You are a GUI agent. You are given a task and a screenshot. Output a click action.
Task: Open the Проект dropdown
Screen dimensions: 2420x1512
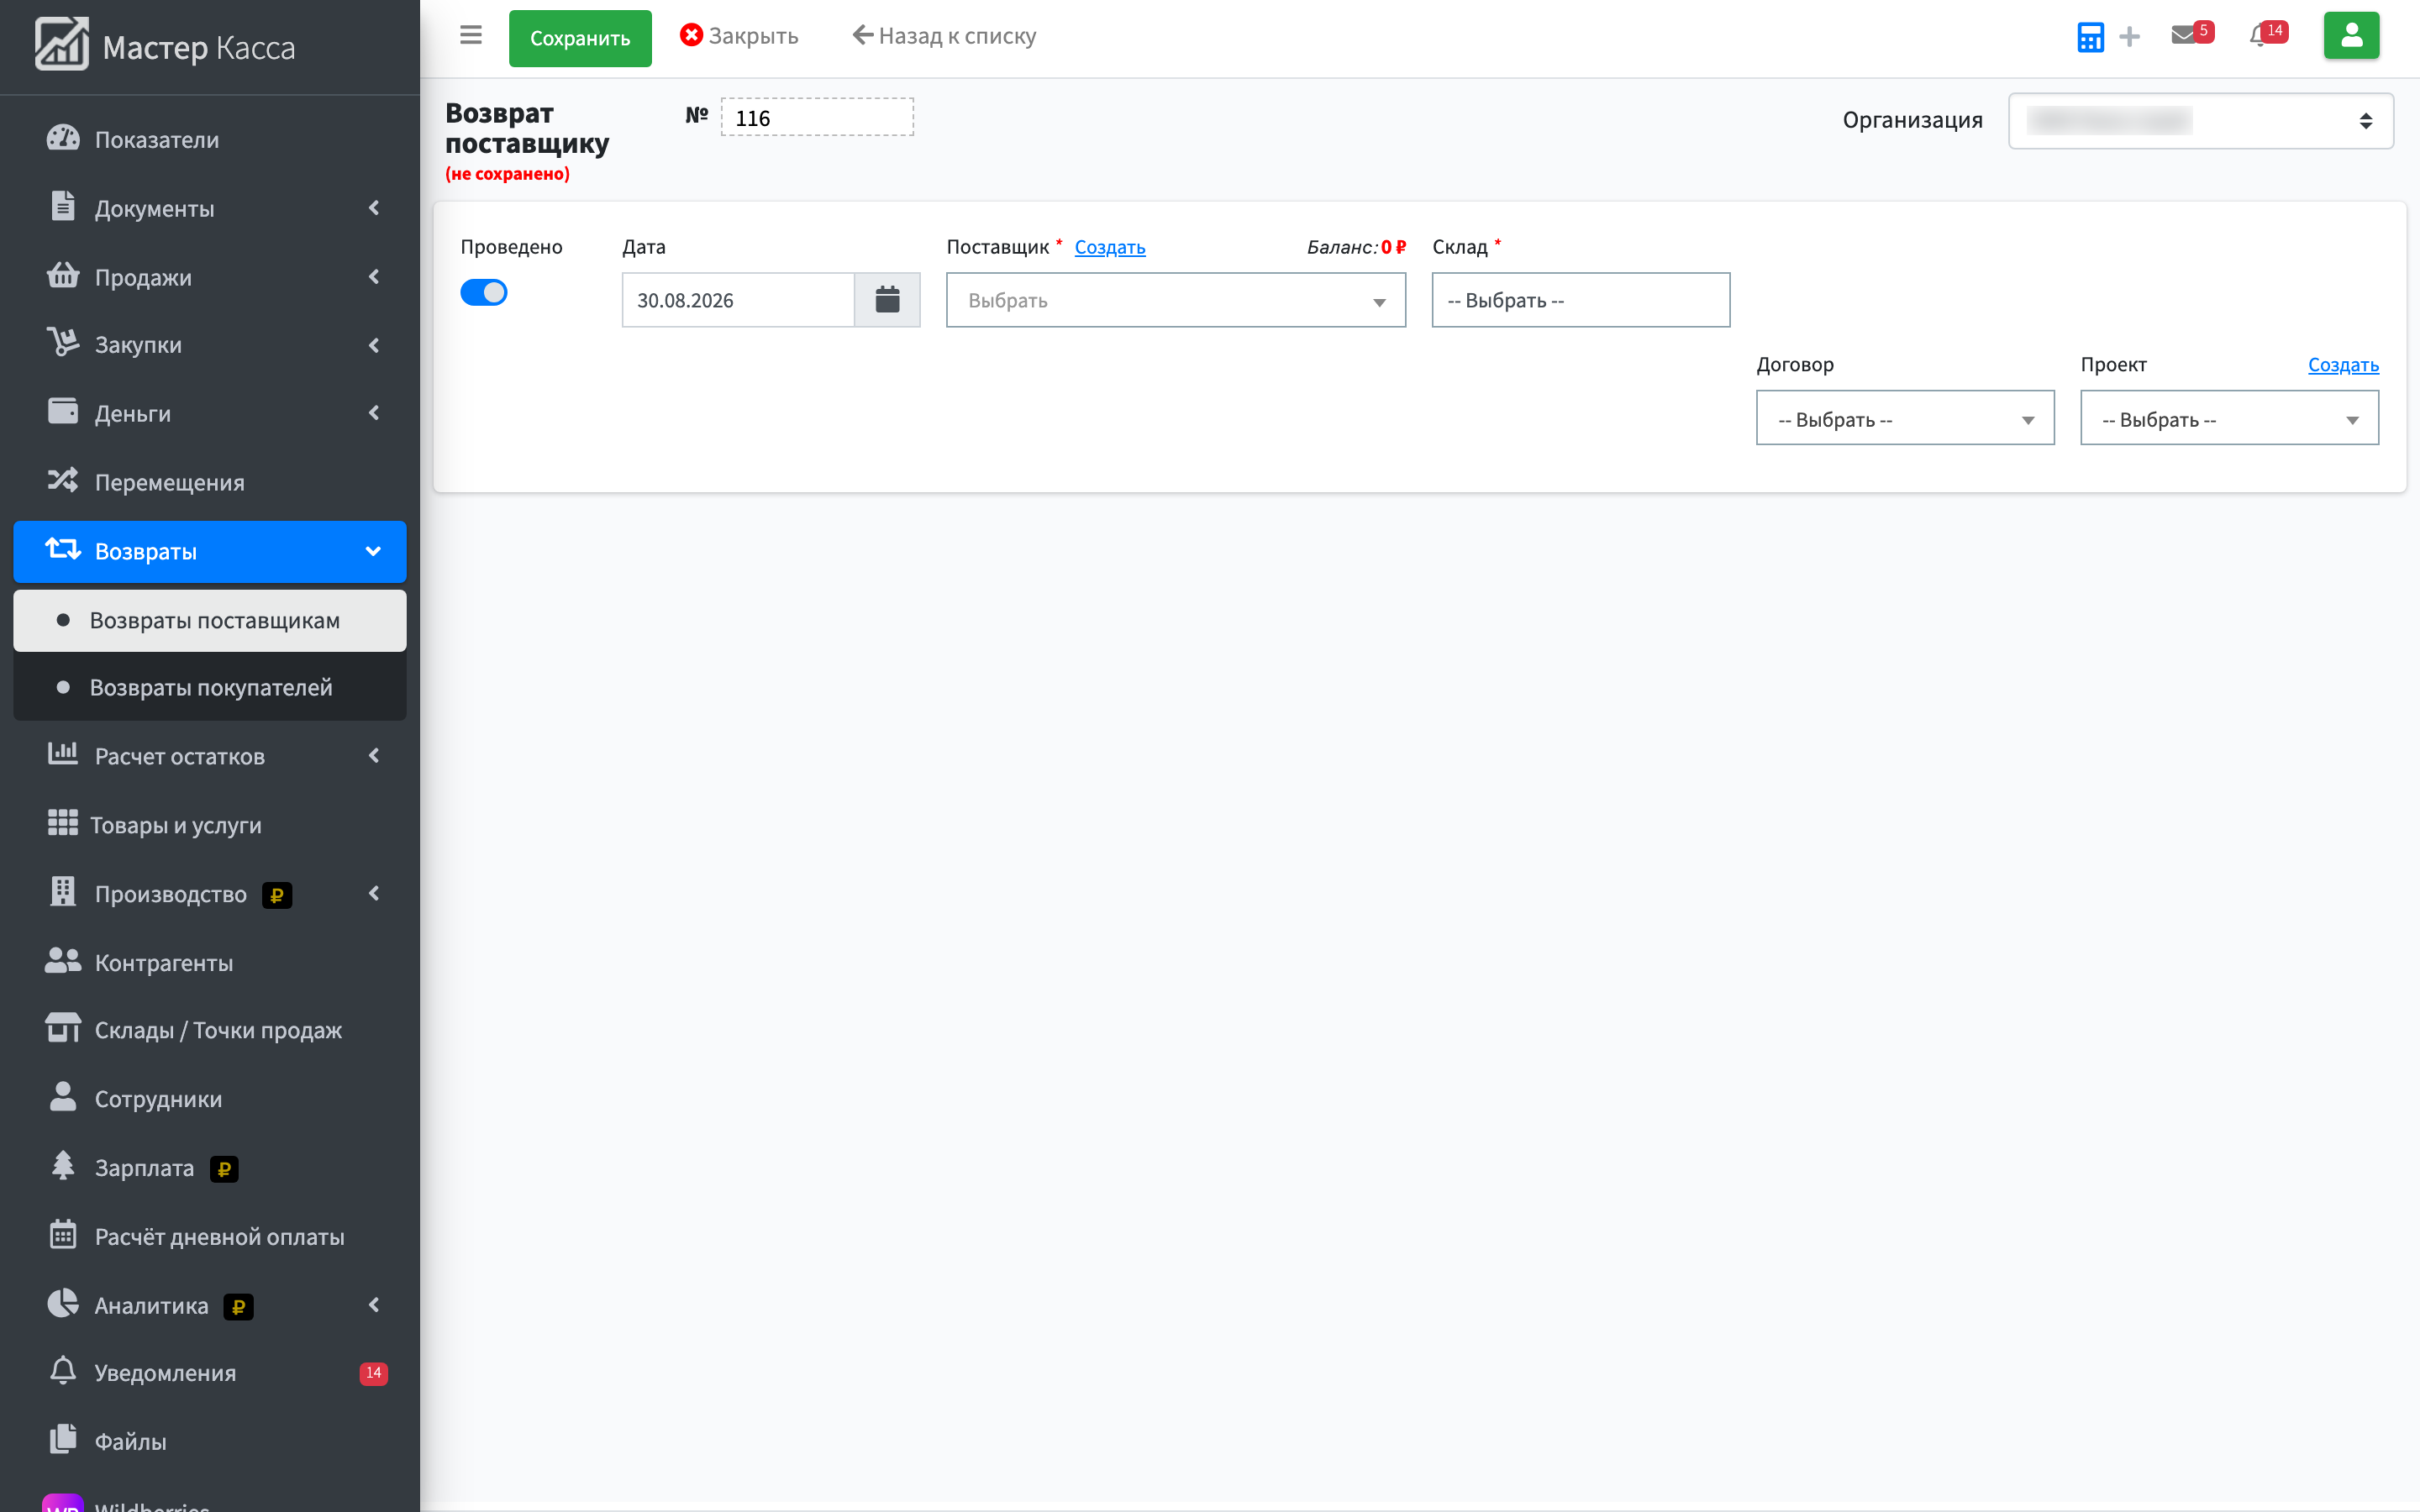click(x=2229, y=418)
